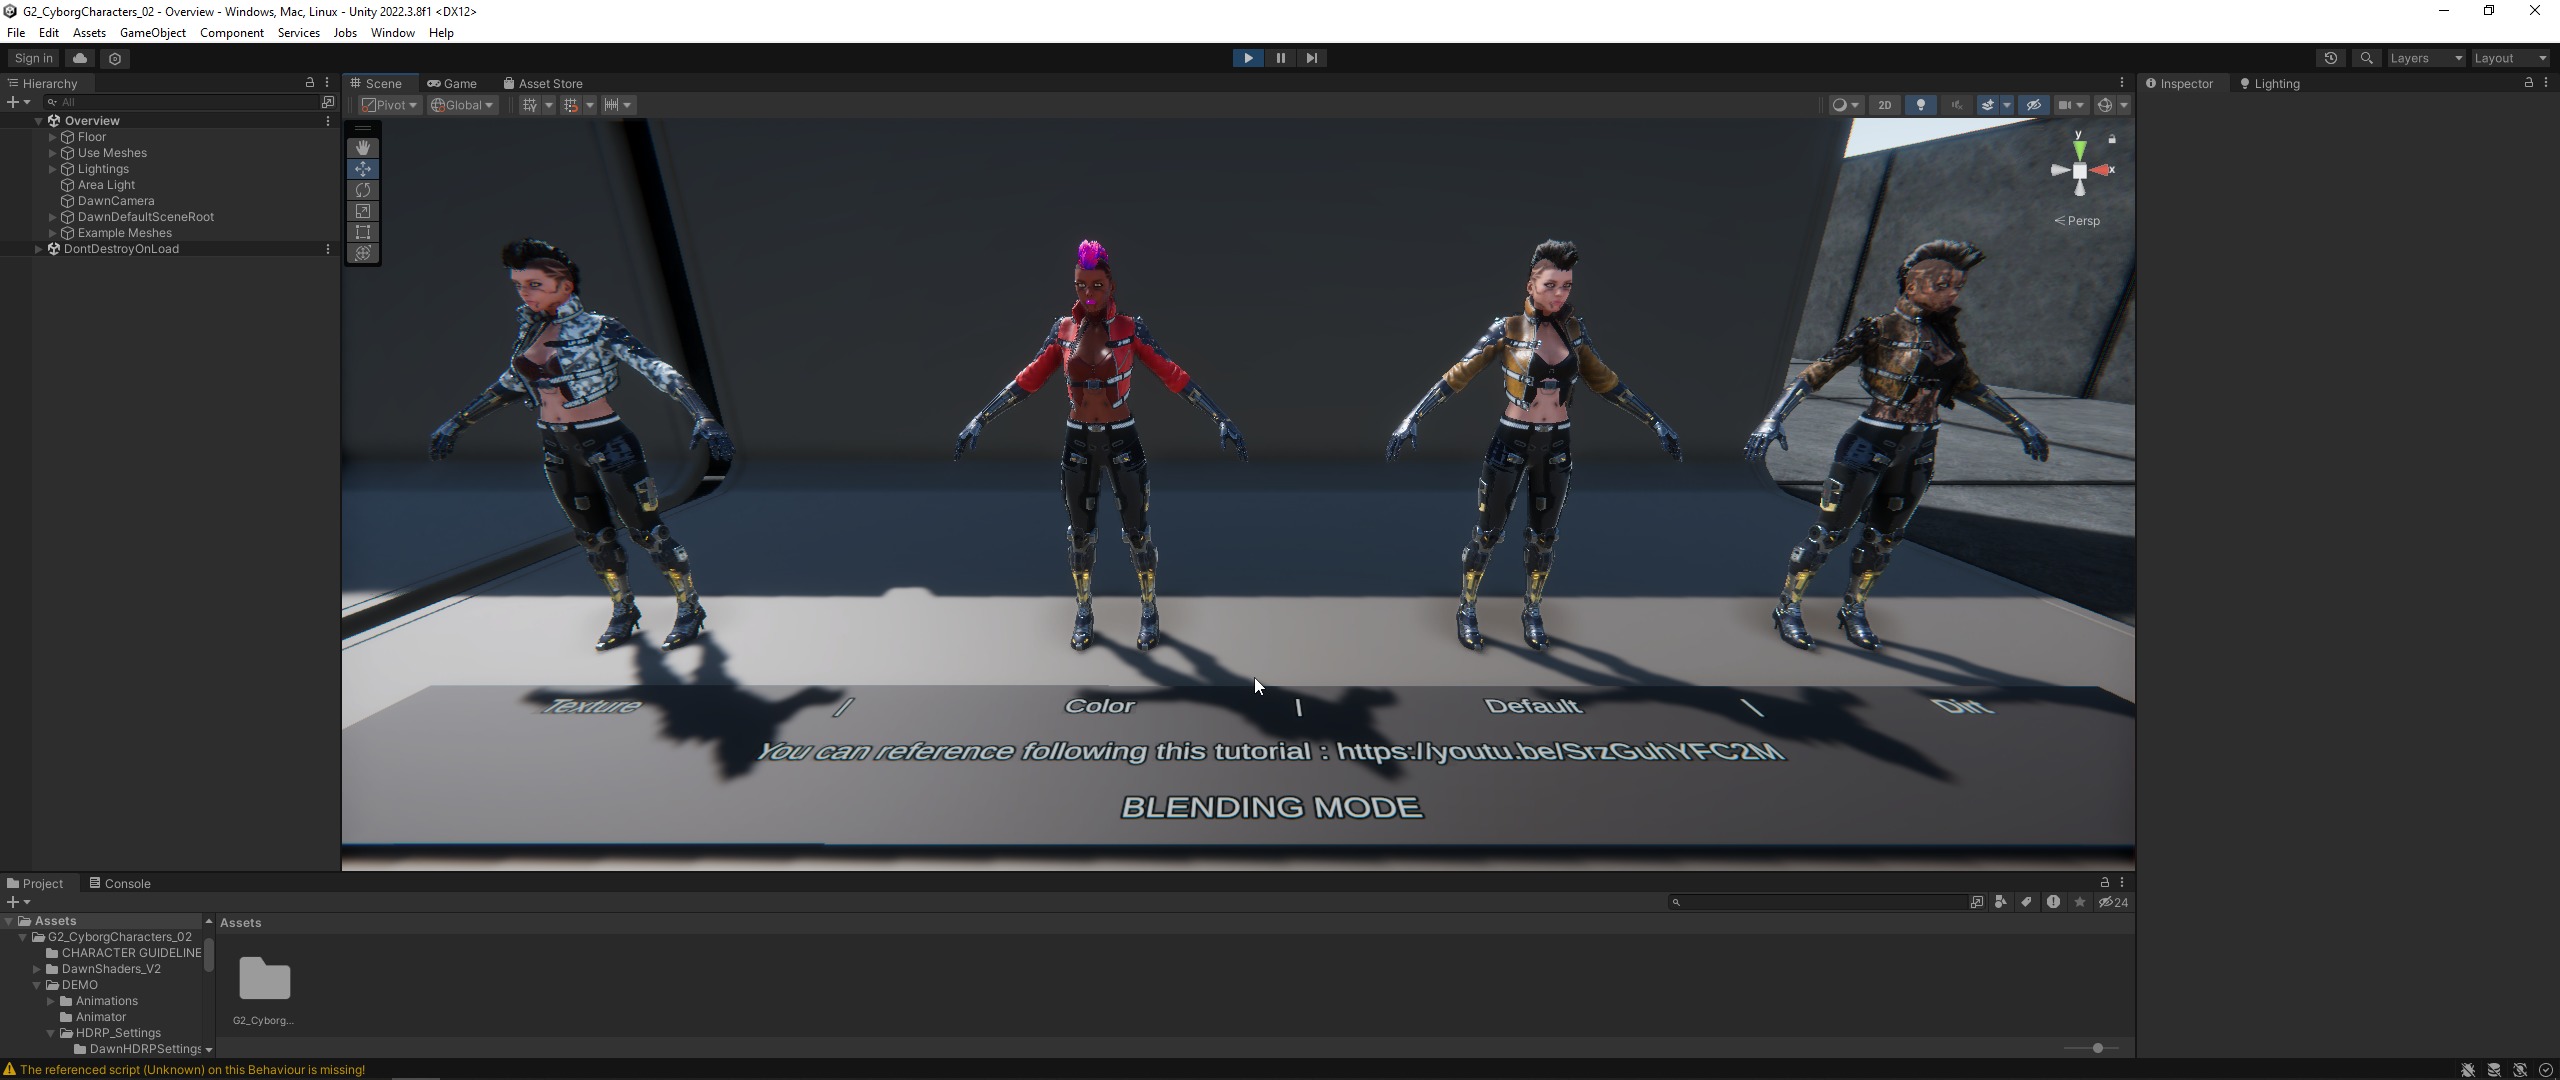This screenshot has width=2560, height=1080.
Task: Open Gizmos dropdown arrow
Action: (x=2124, y=105)
